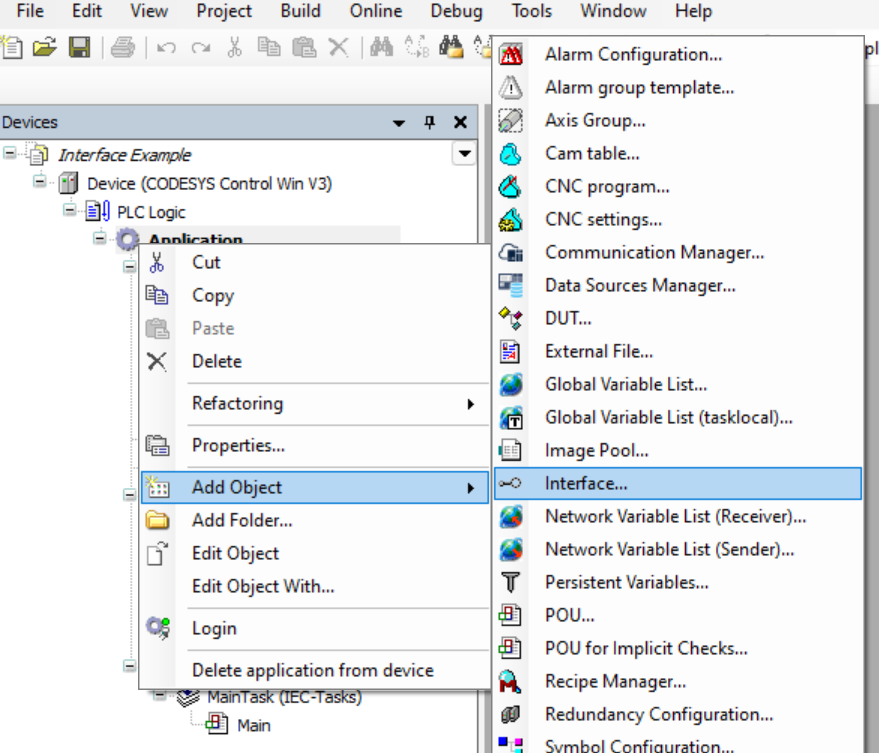Image resolution: width=879 pixels, height=753 pixels.
Task: Open the Tools menu
Action: click(x=531, y=11)
